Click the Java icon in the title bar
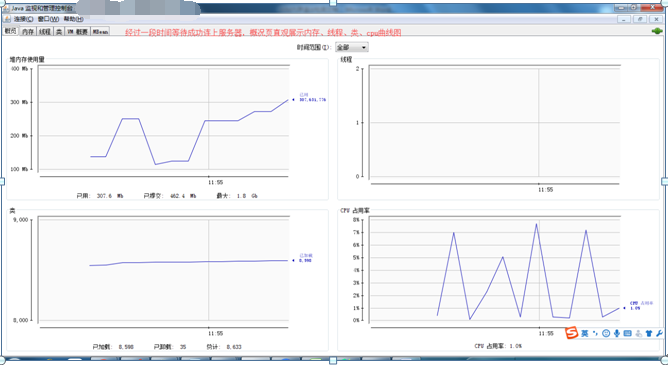668x365 pixels. pyautogui.click(x=7, y=8)
